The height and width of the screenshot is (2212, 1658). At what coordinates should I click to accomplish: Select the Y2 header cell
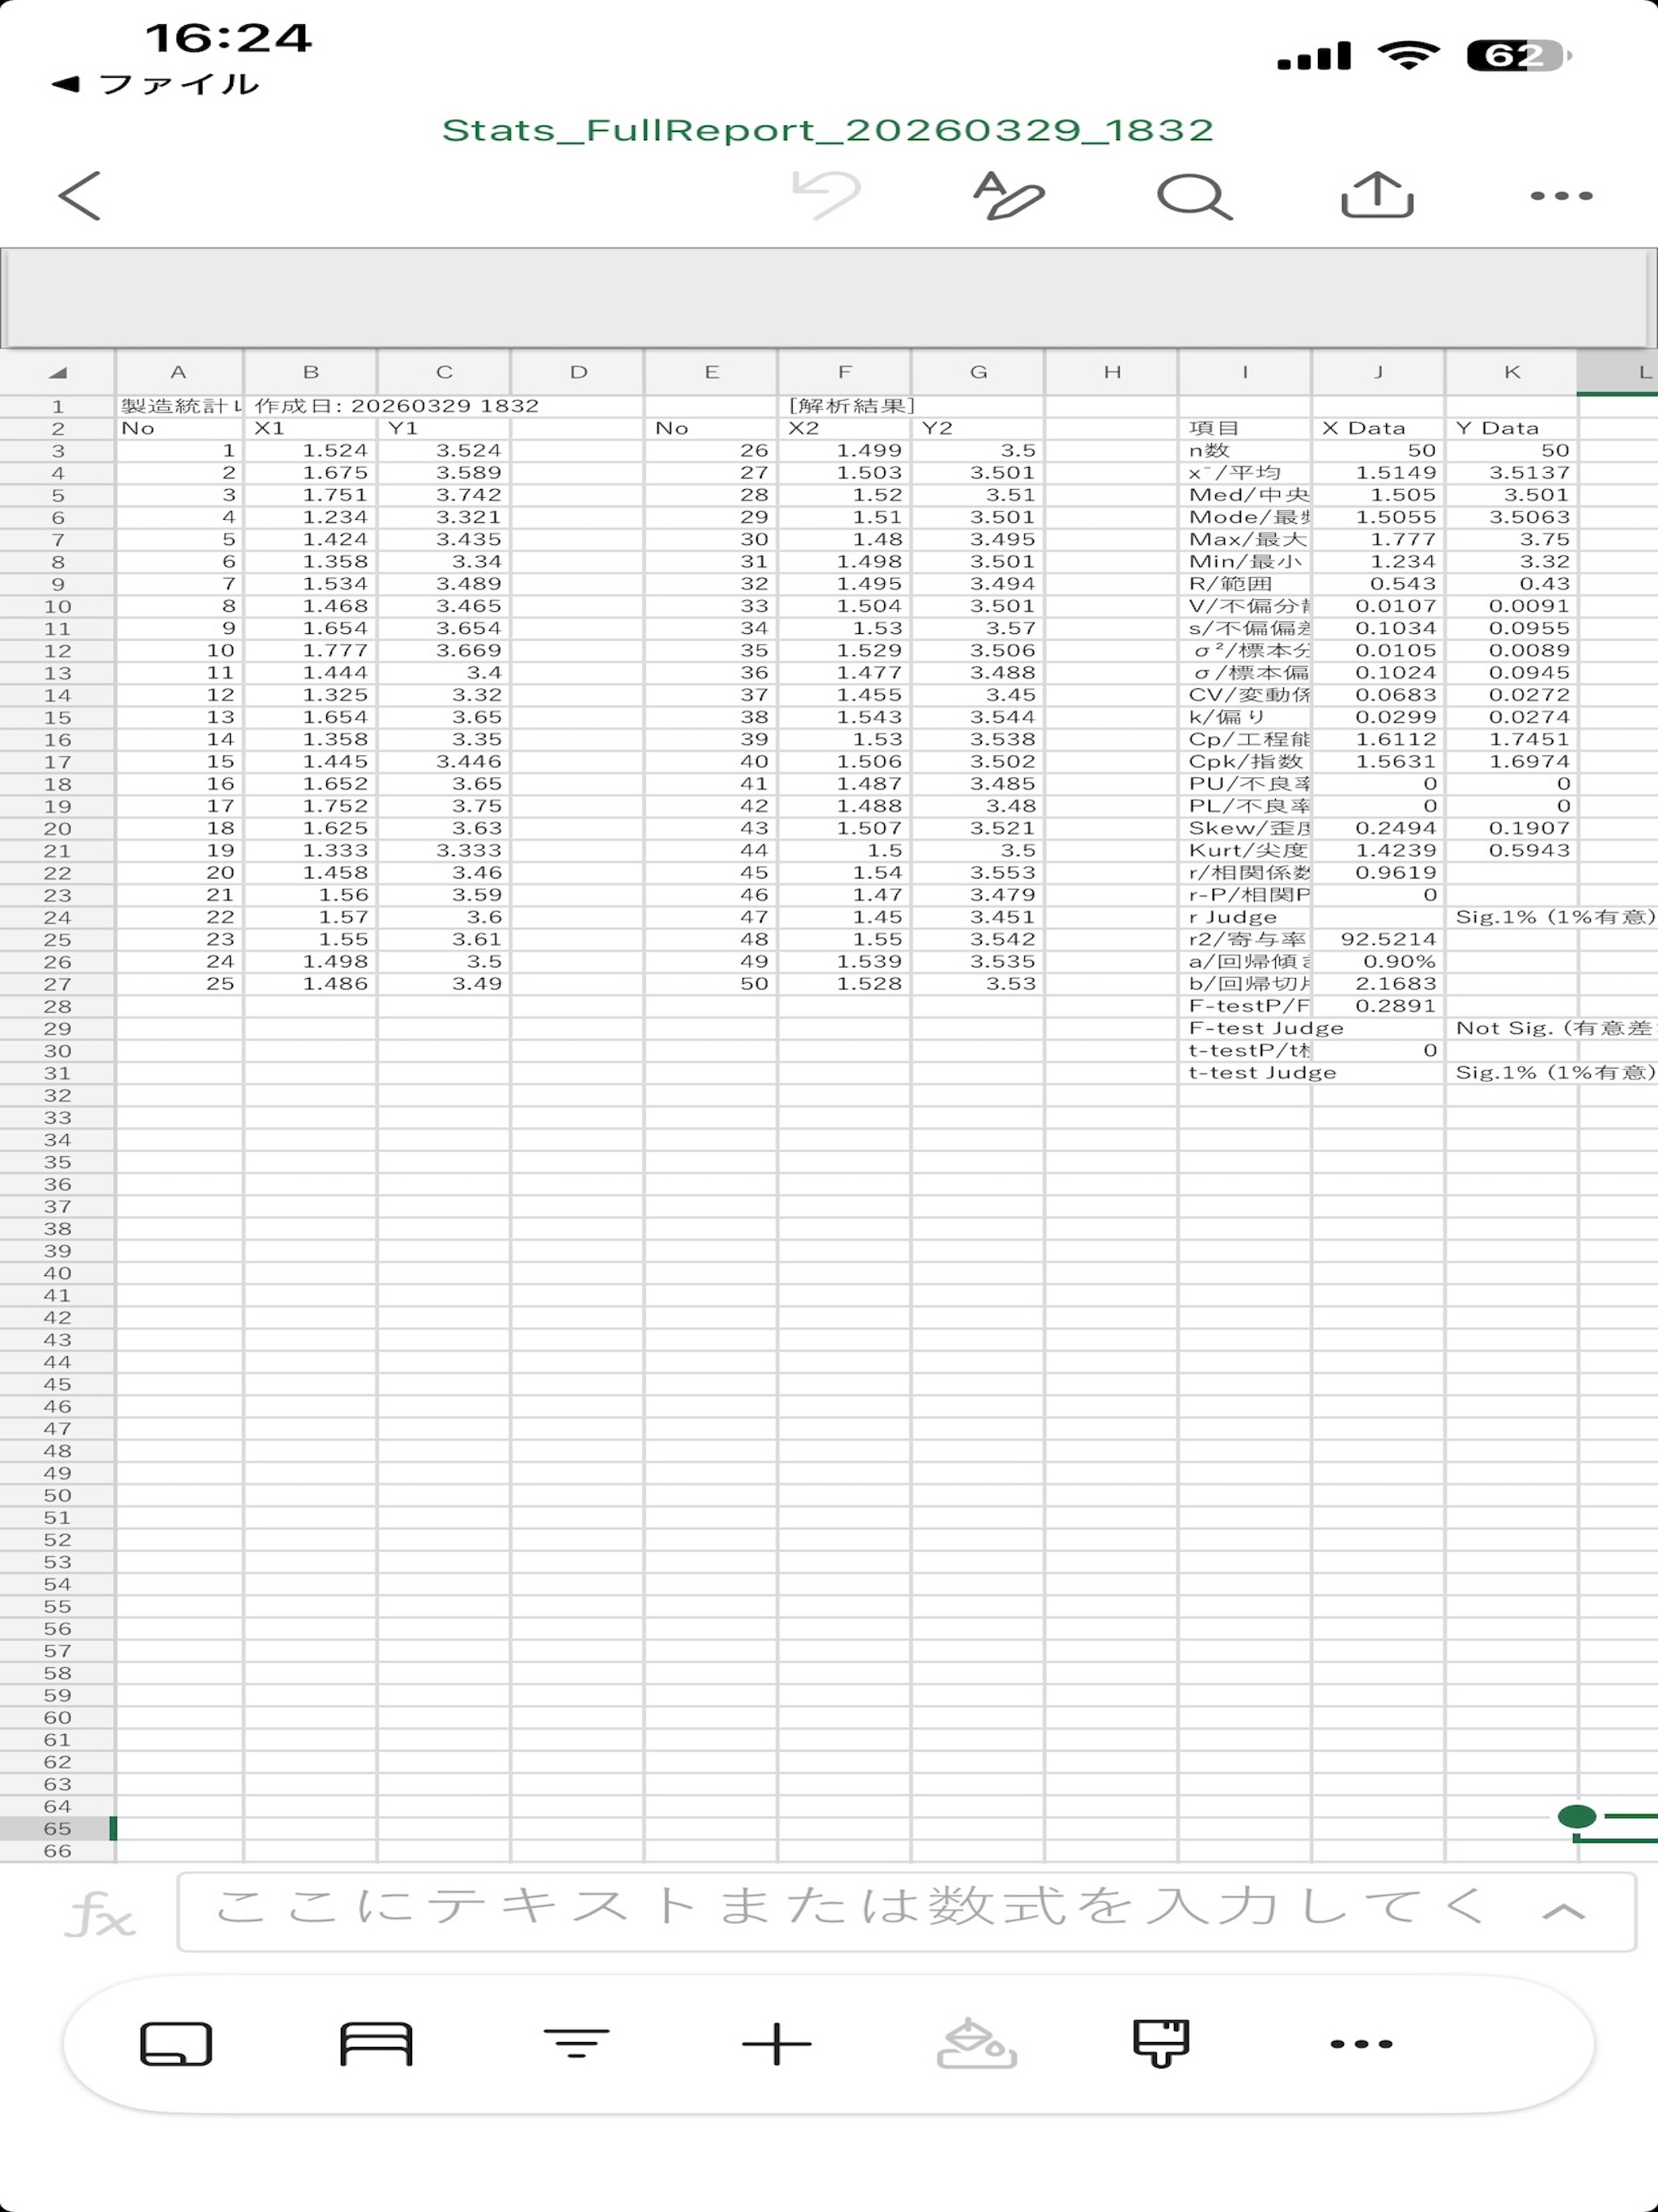tap(978, 428)
